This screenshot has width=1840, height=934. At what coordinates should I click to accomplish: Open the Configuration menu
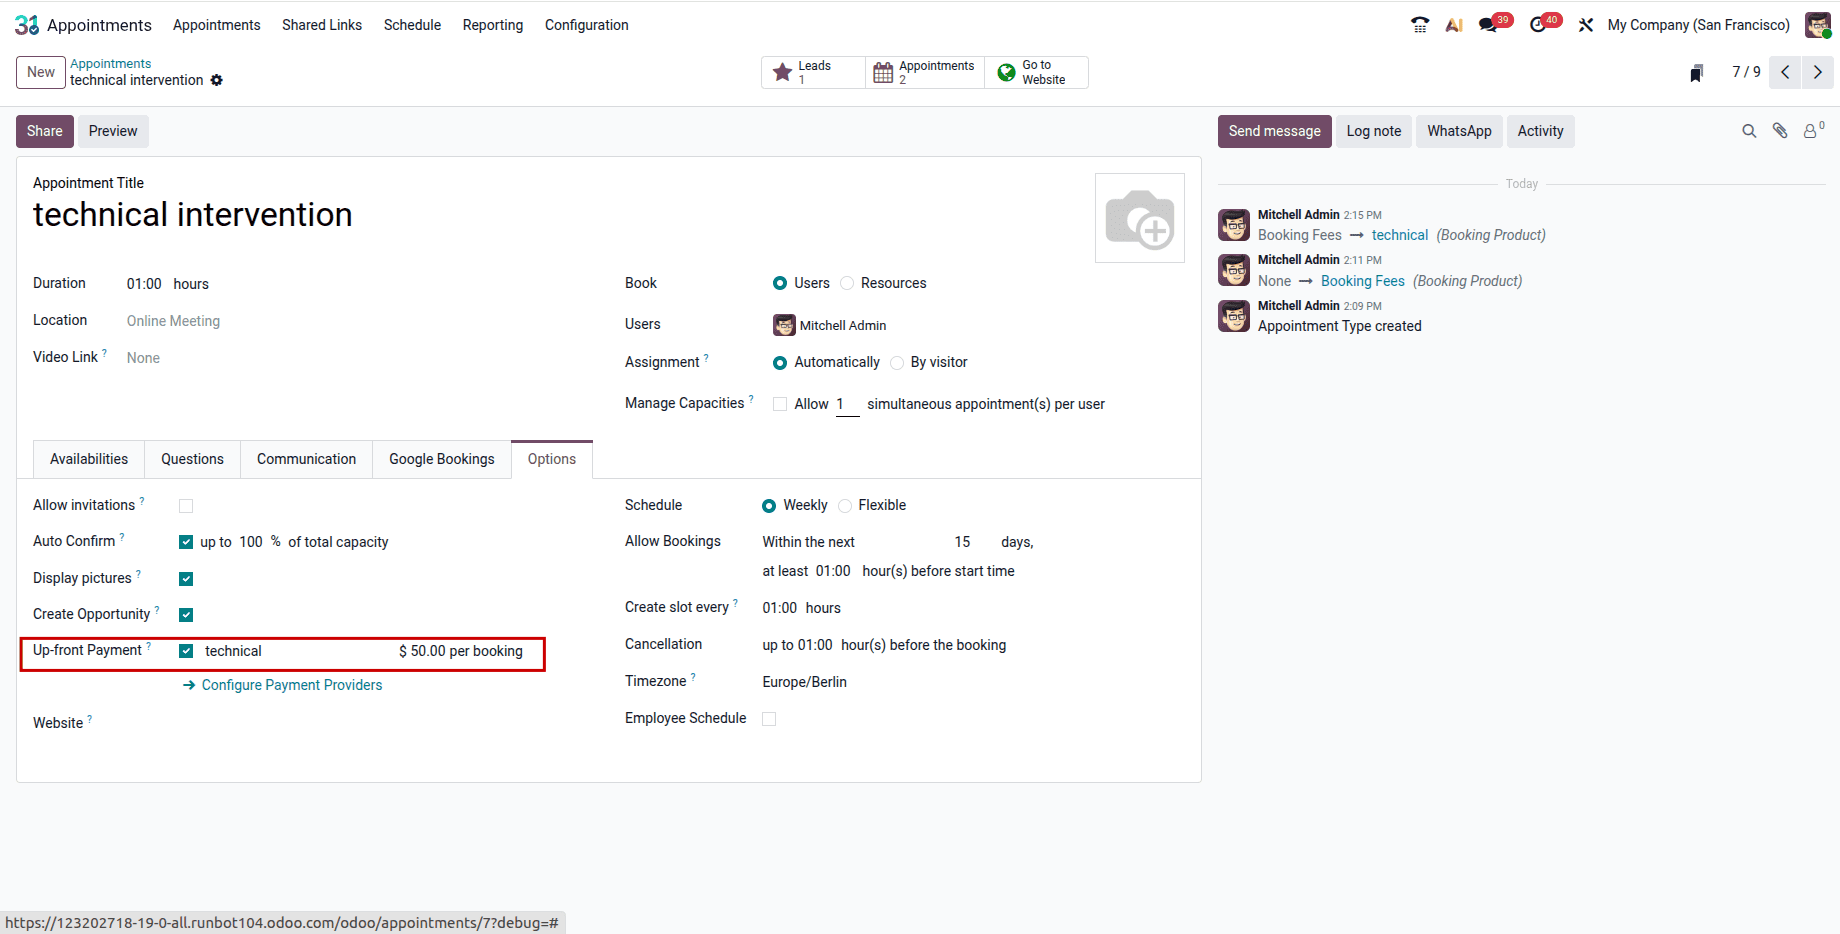coord(587,25)
